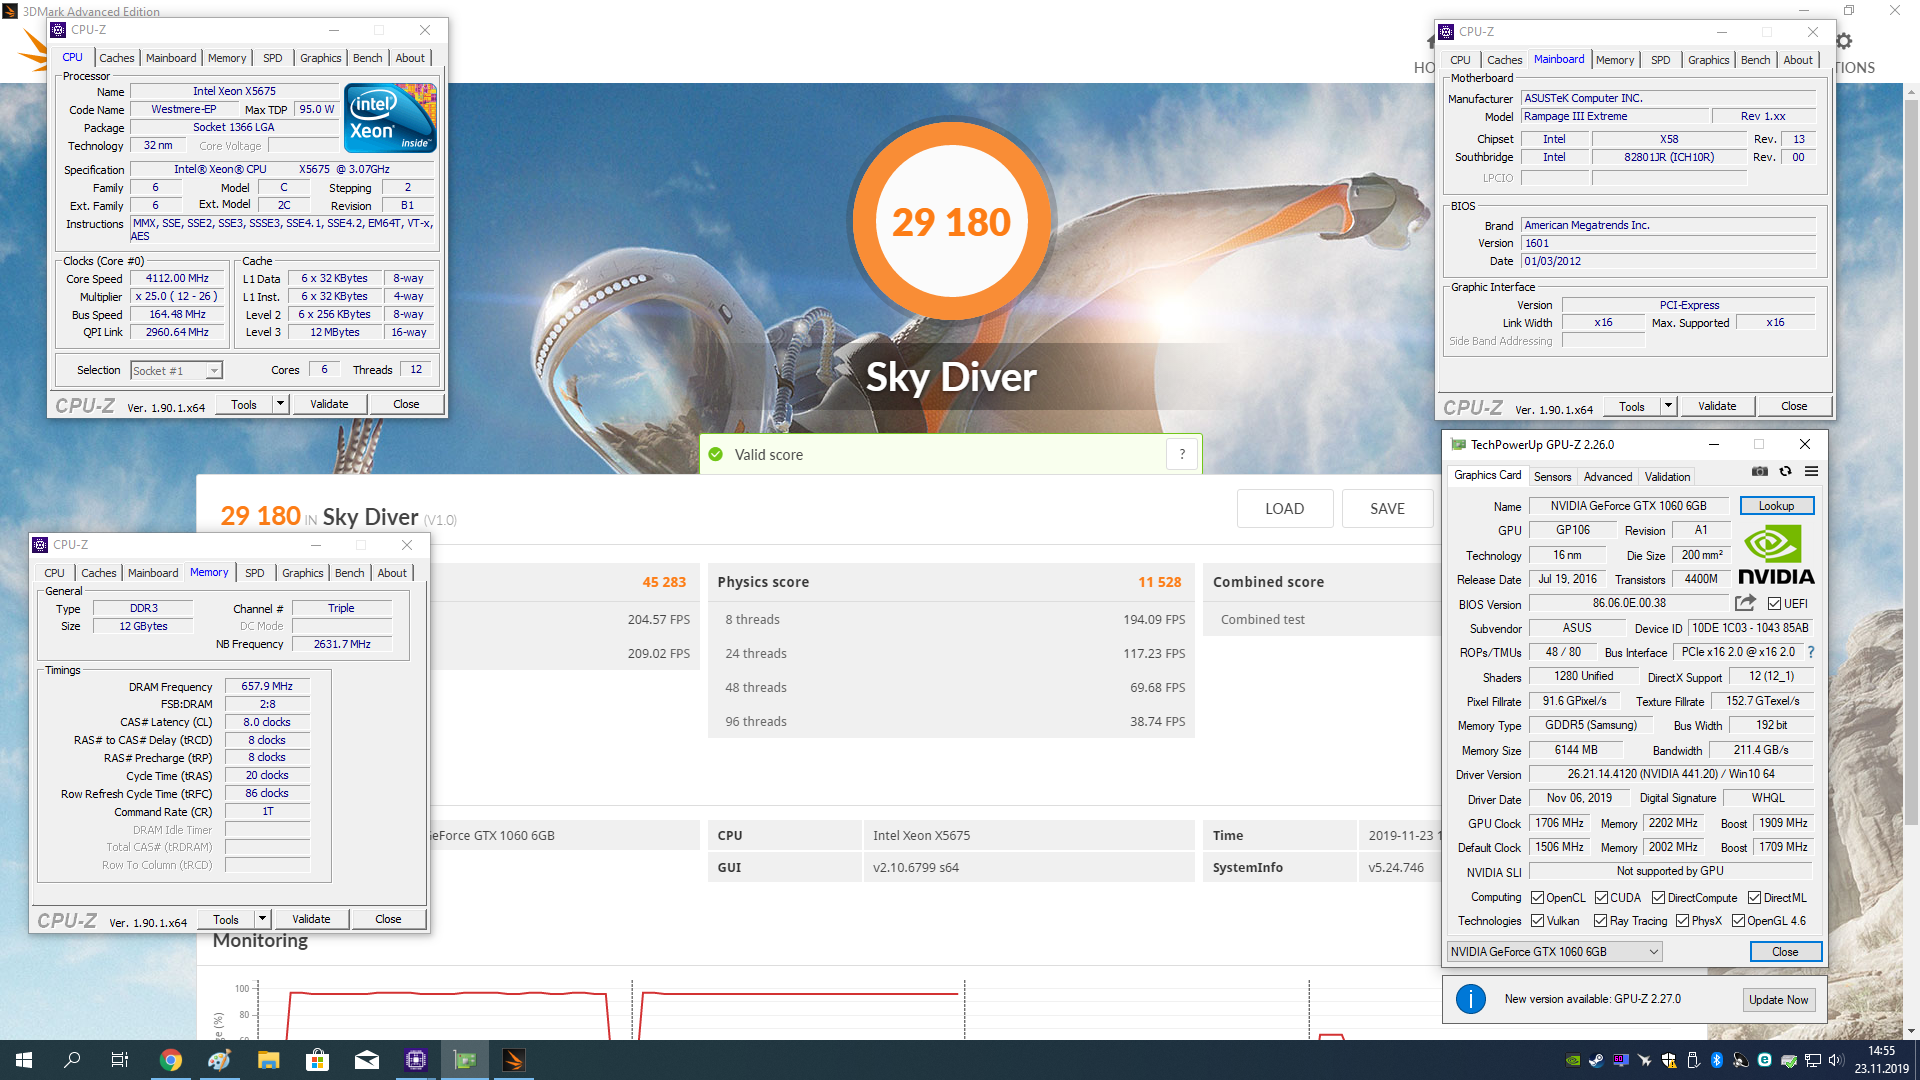
Task: Switch to Sensors tab in GPU-Z
Action: (1552, 477)
